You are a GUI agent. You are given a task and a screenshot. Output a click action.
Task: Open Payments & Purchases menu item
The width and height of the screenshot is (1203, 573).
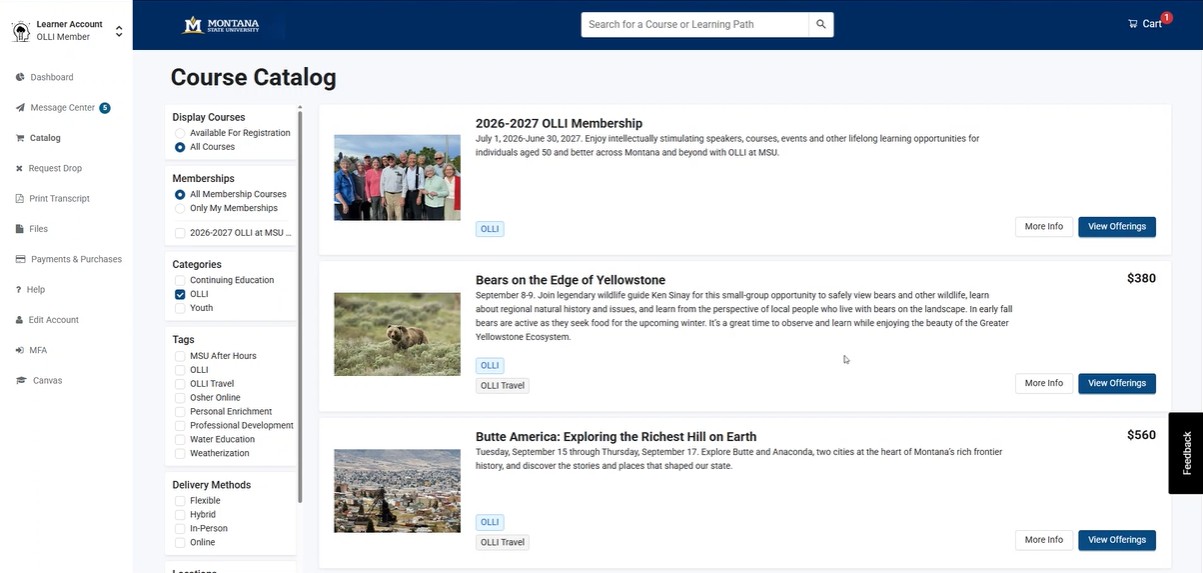[x=76, y=259]
